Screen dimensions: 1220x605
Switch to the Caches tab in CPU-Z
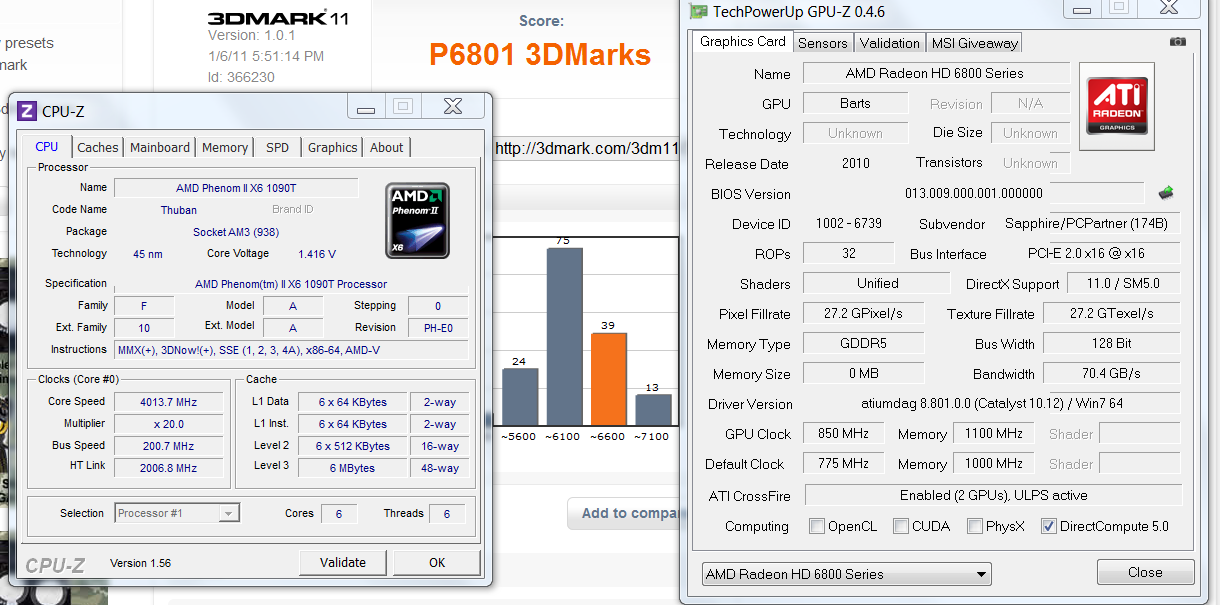click(x=98, y=147)
